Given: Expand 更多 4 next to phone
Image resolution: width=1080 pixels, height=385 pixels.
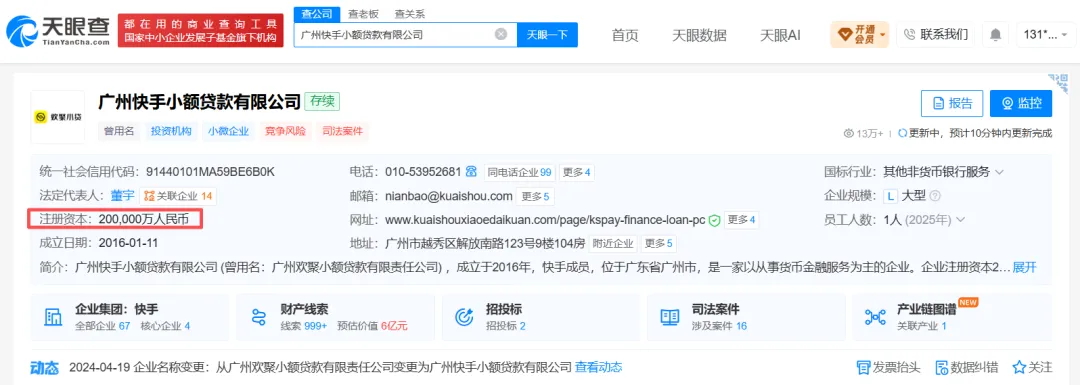Looking at the screenshot, I should coord(577,172).
